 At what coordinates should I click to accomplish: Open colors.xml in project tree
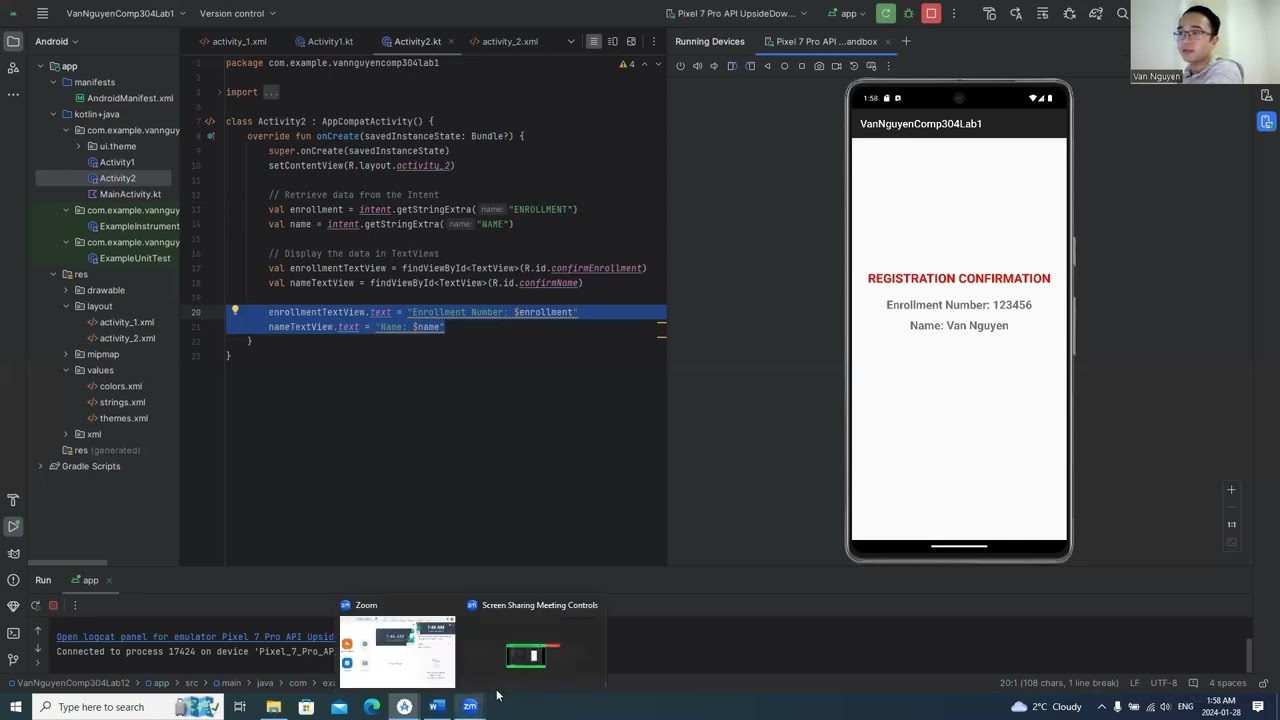click(x=120, y=386)
